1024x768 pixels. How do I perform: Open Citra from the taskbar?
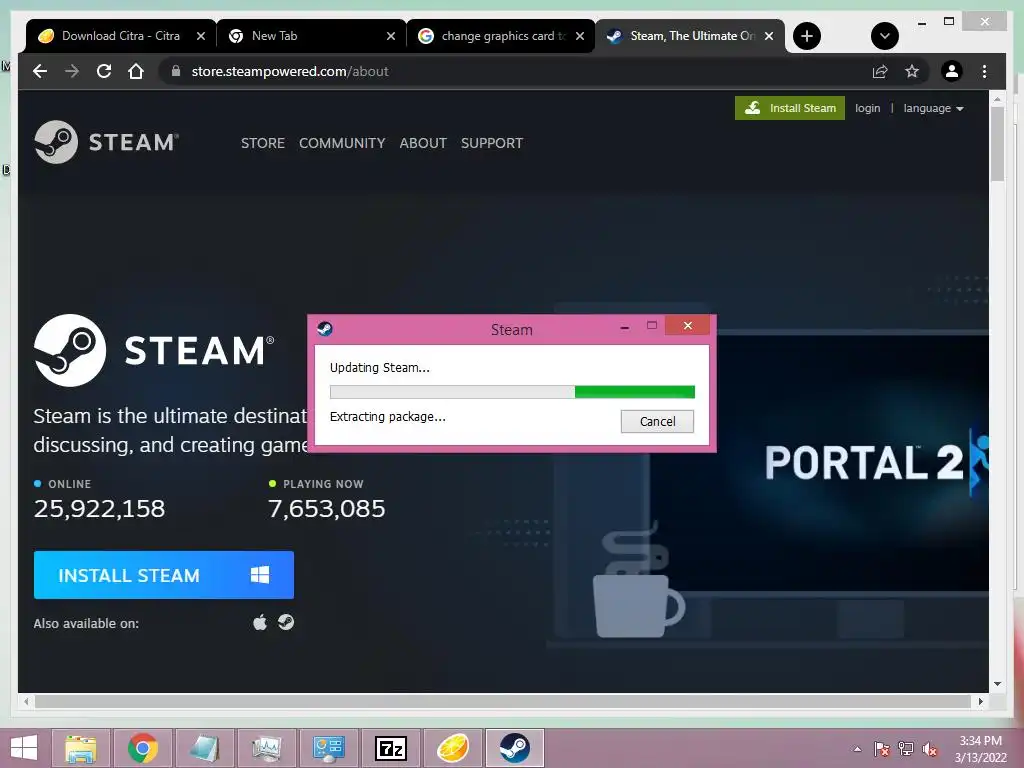click(x=453, y=748)
